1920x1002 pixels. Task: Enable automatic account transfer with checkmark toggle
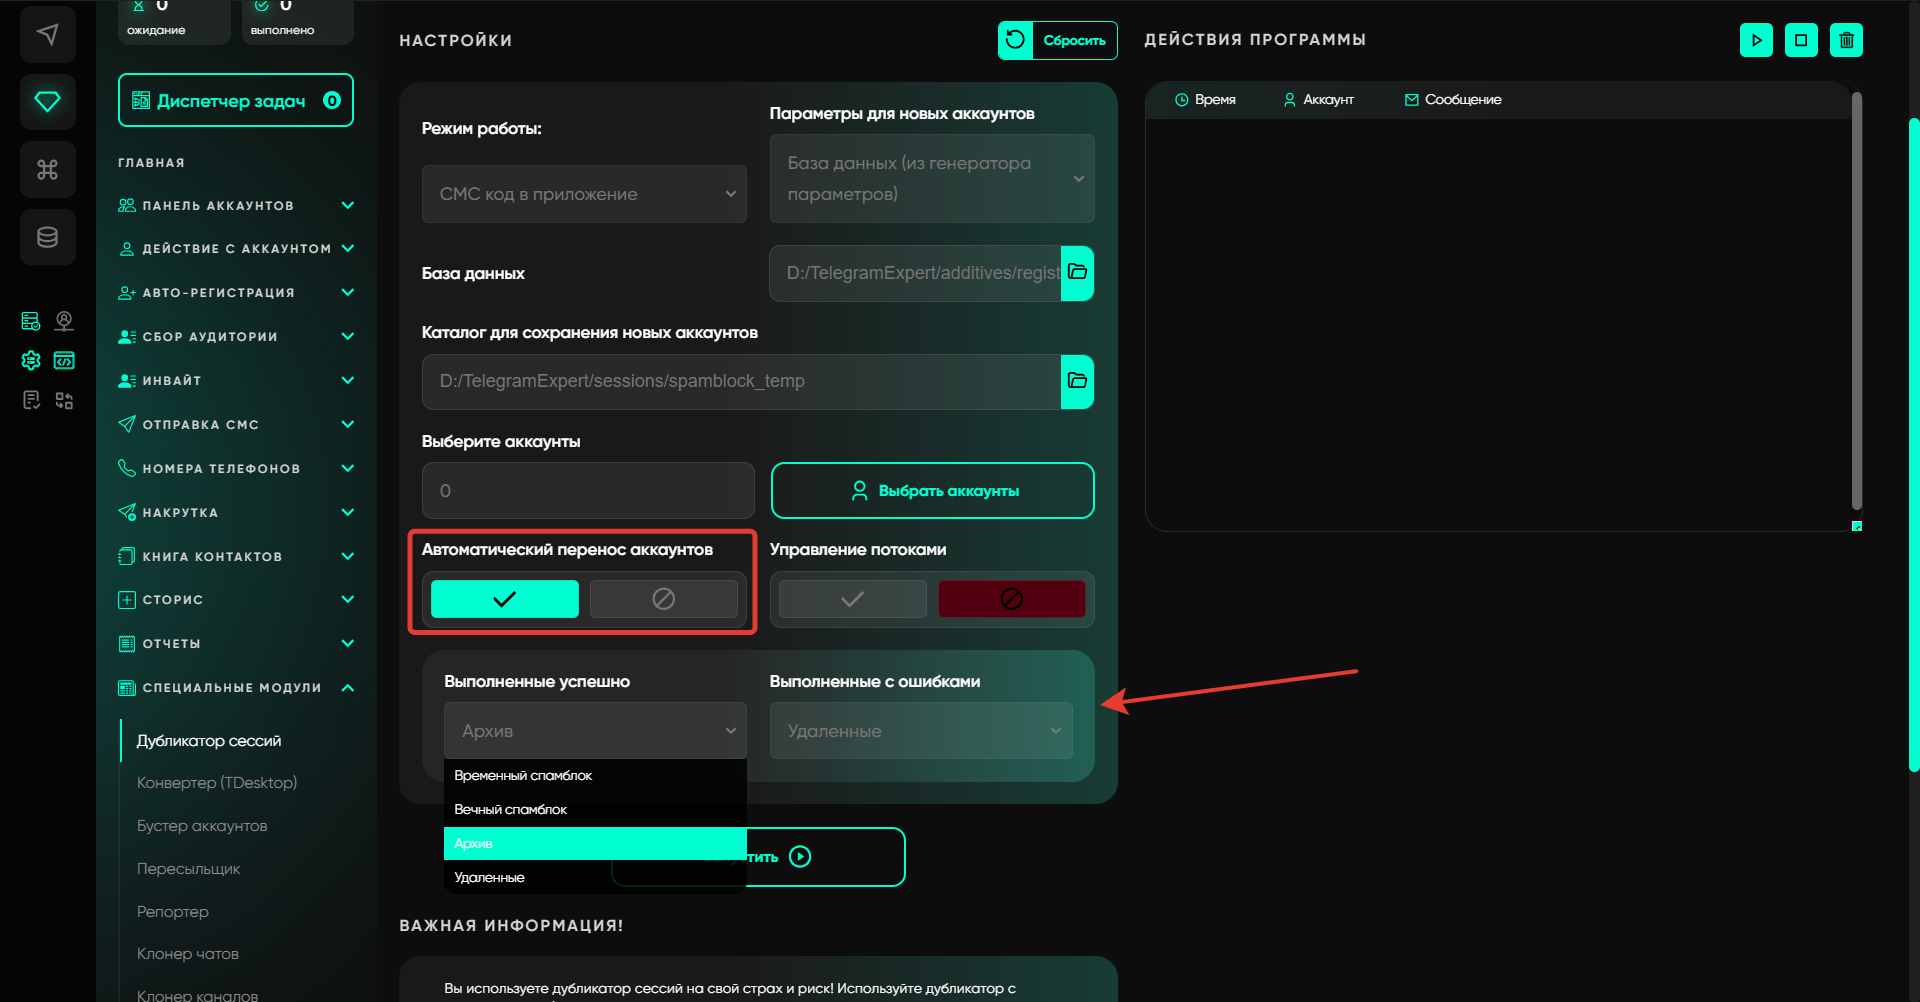504,599
